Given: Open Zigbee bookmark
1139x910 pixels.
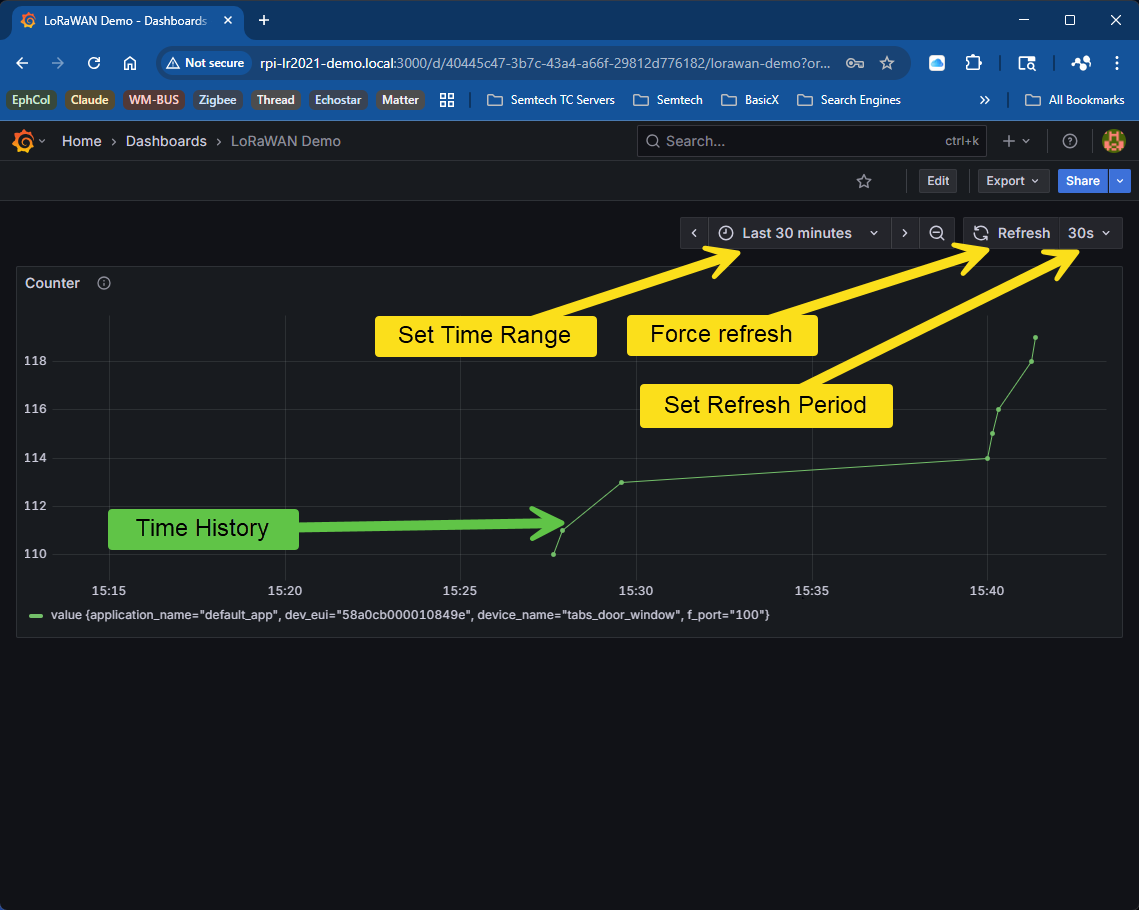Looking at the screenshot, I should tap(217, 100).
